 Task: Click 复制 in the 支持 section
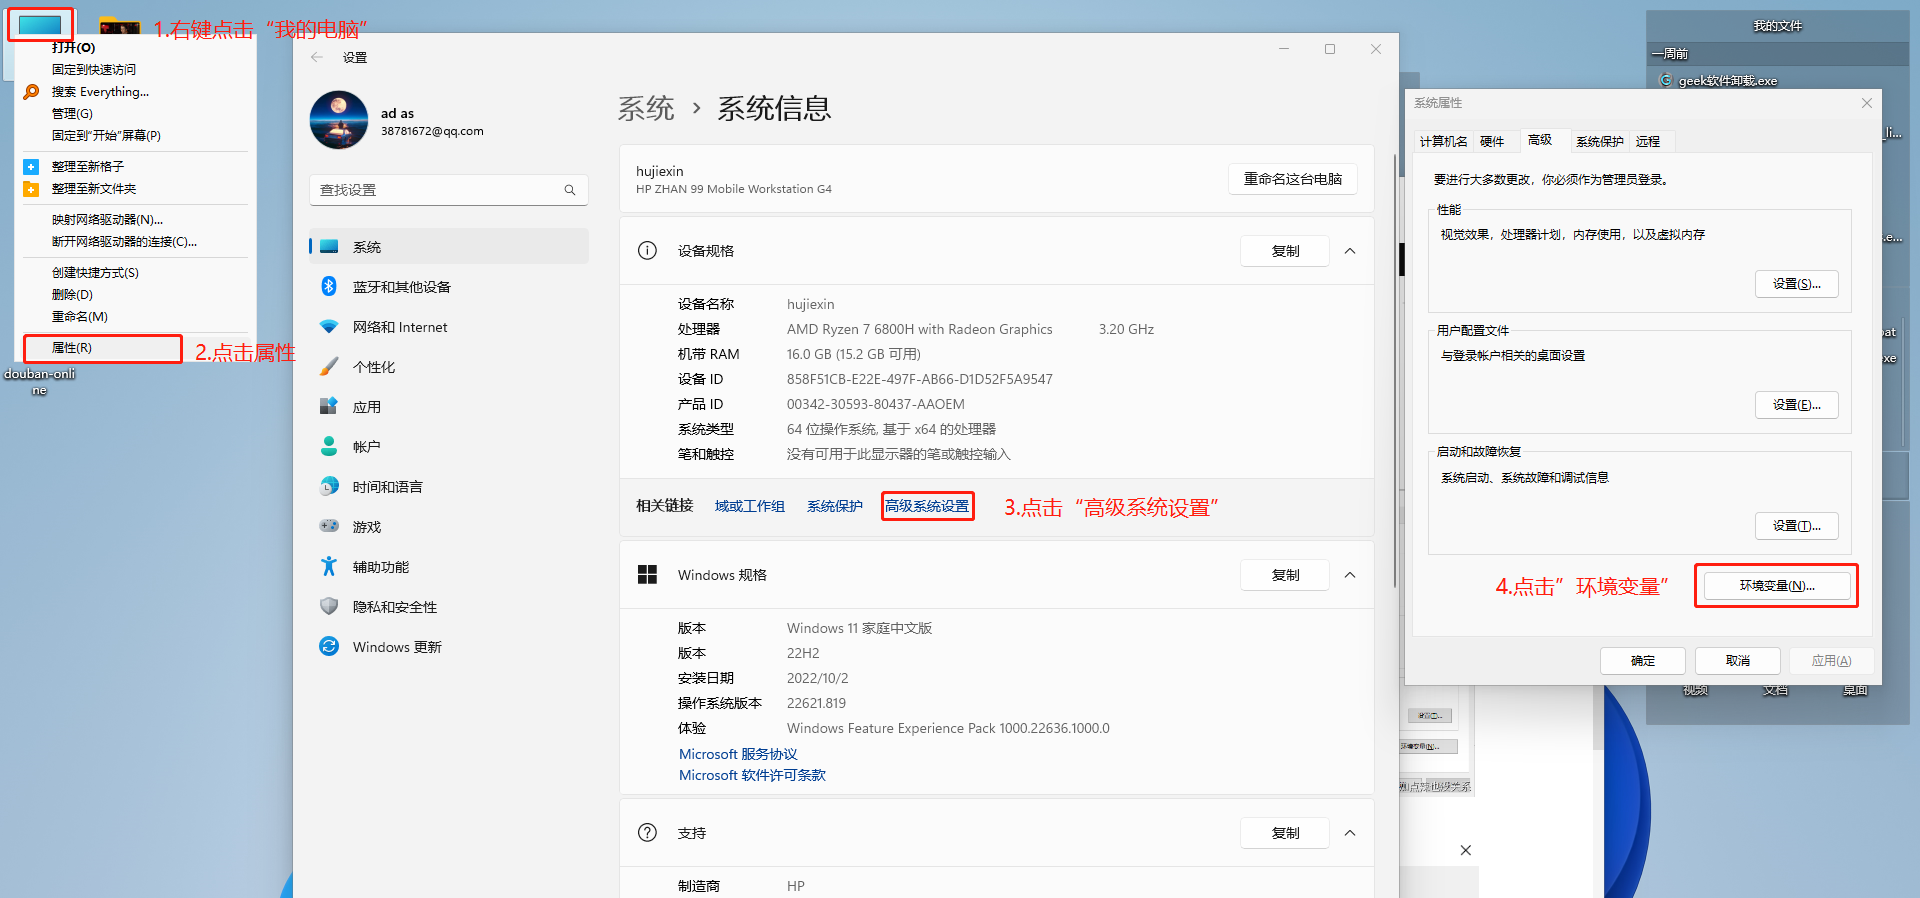(1285, 833)
